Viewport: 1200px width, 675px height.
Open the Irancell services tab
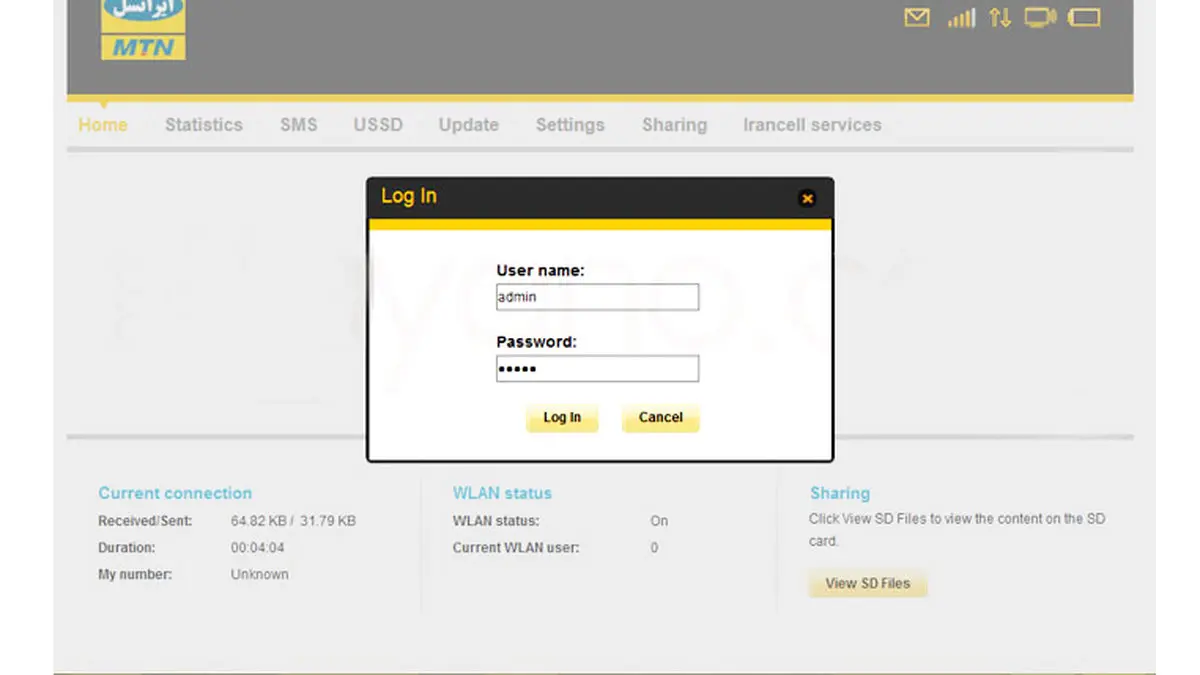coord(812,125)
